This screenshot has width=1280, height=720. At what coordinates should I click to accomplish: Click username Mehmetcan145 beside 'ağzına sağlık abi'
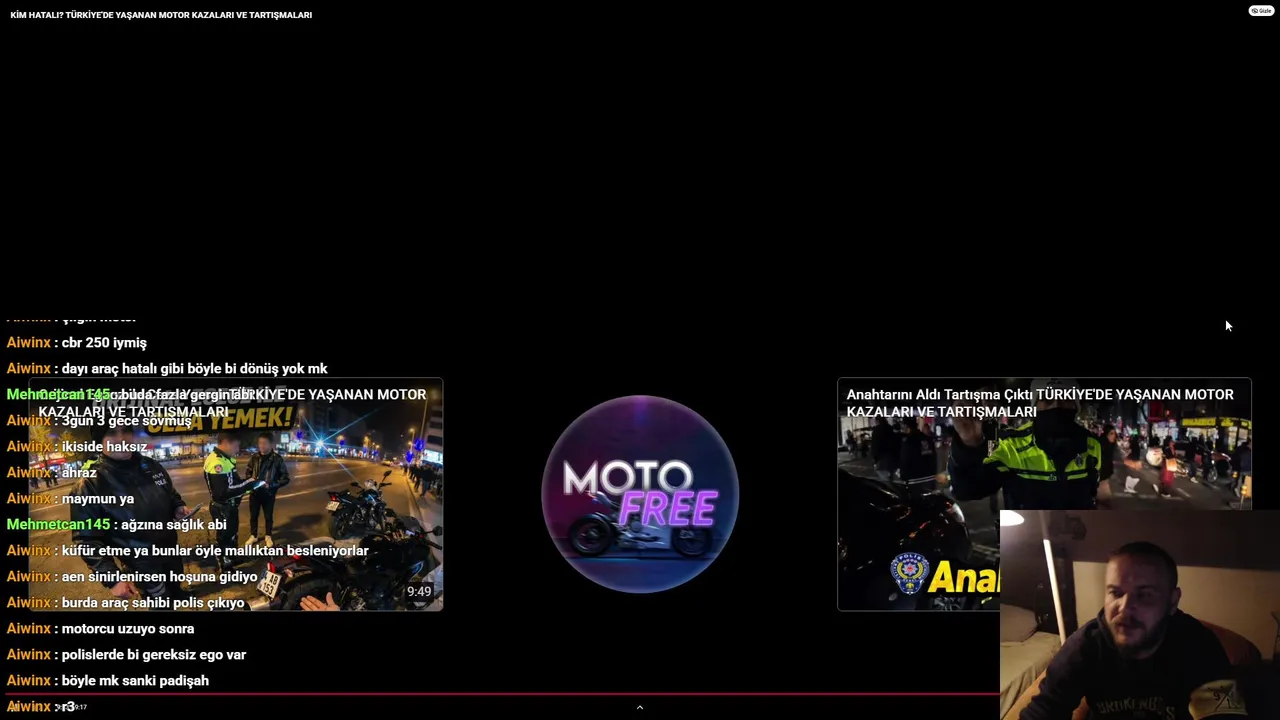point(58,525)
